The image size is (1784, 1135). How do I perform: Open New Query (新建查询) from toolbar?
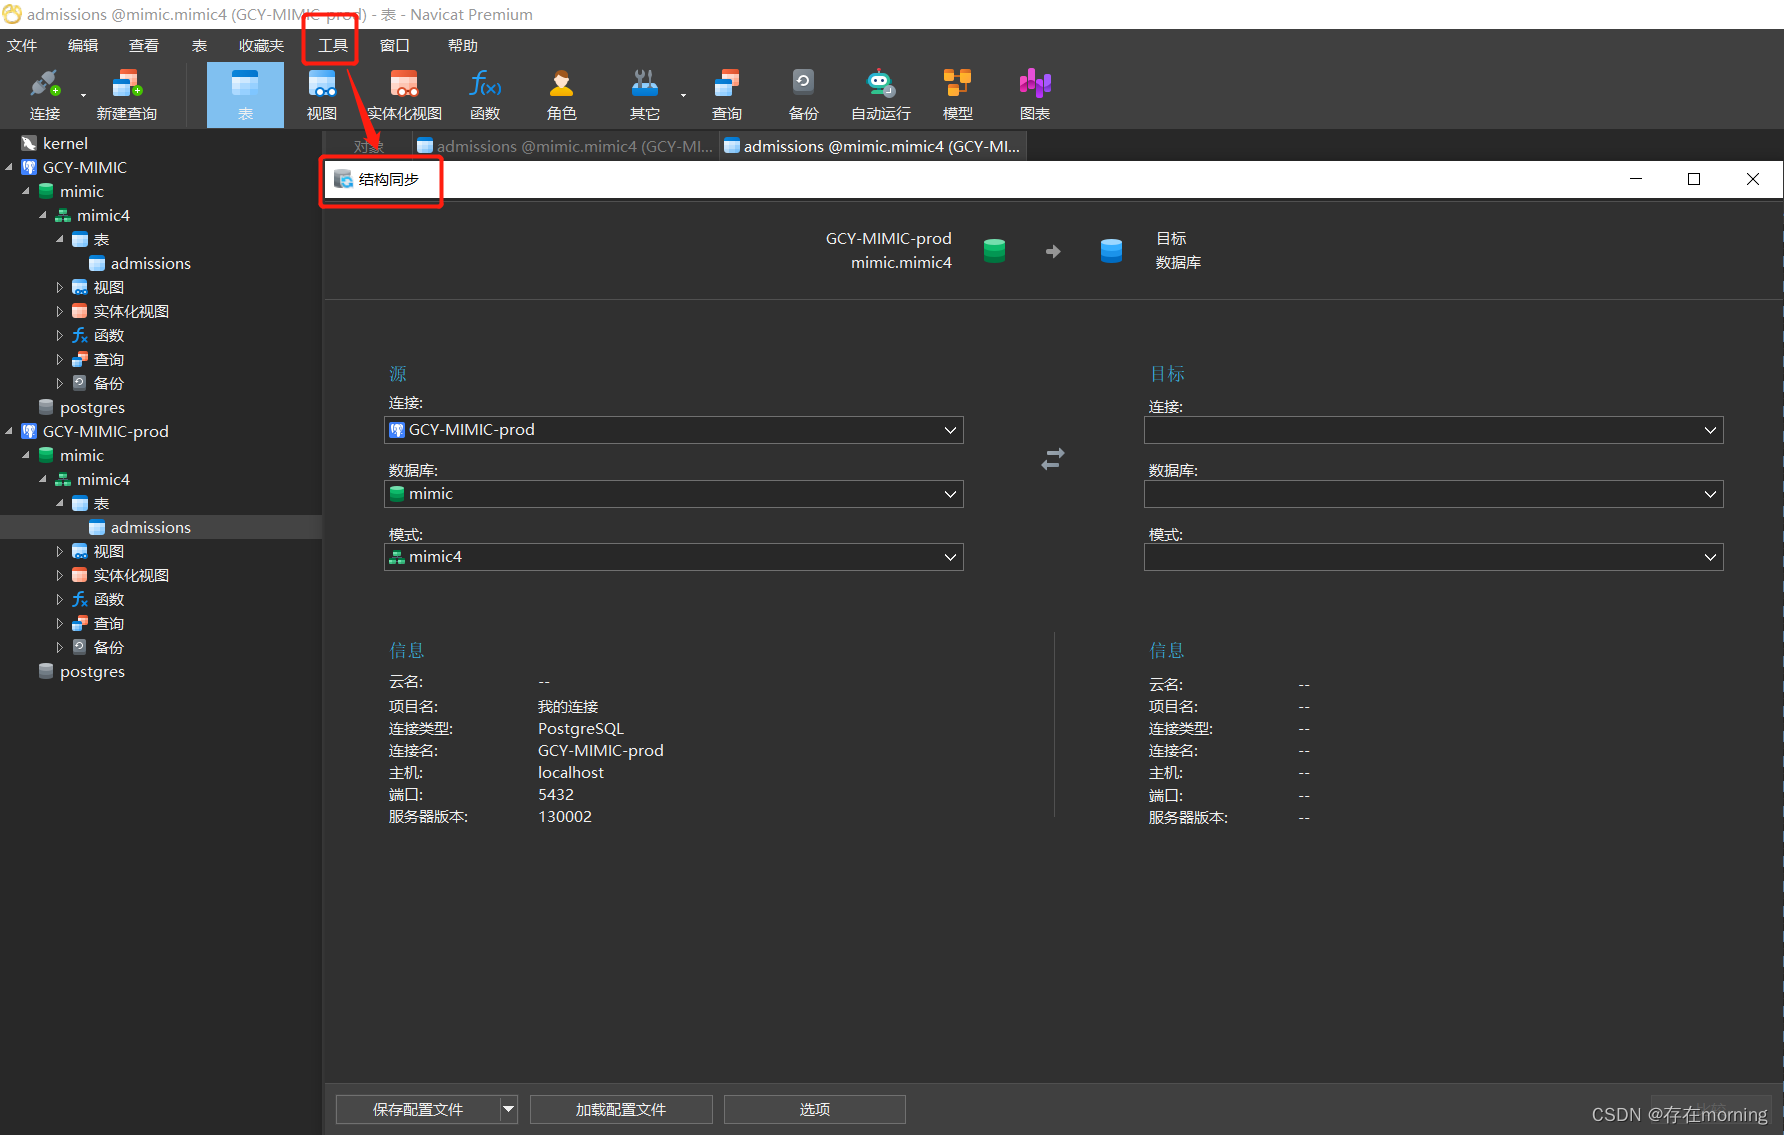tap(127, 95)
